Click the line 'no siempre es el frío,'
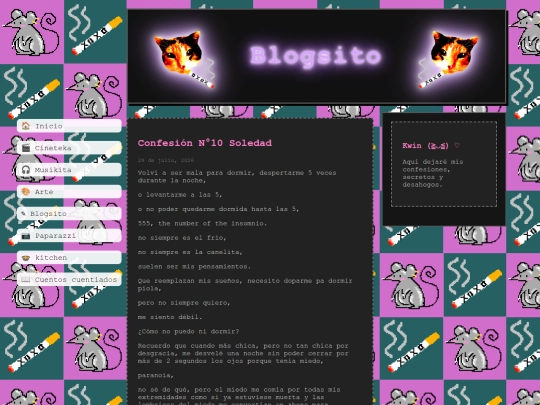Viewport: 540px width, 405px height. [182, 238]
